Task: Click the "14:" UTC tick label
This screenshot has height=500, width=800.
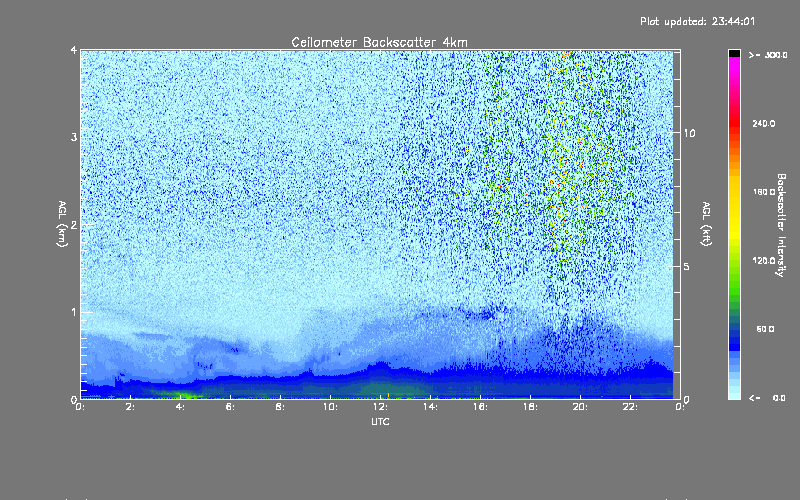Action: pyautogui.click(x=430, y=407)
